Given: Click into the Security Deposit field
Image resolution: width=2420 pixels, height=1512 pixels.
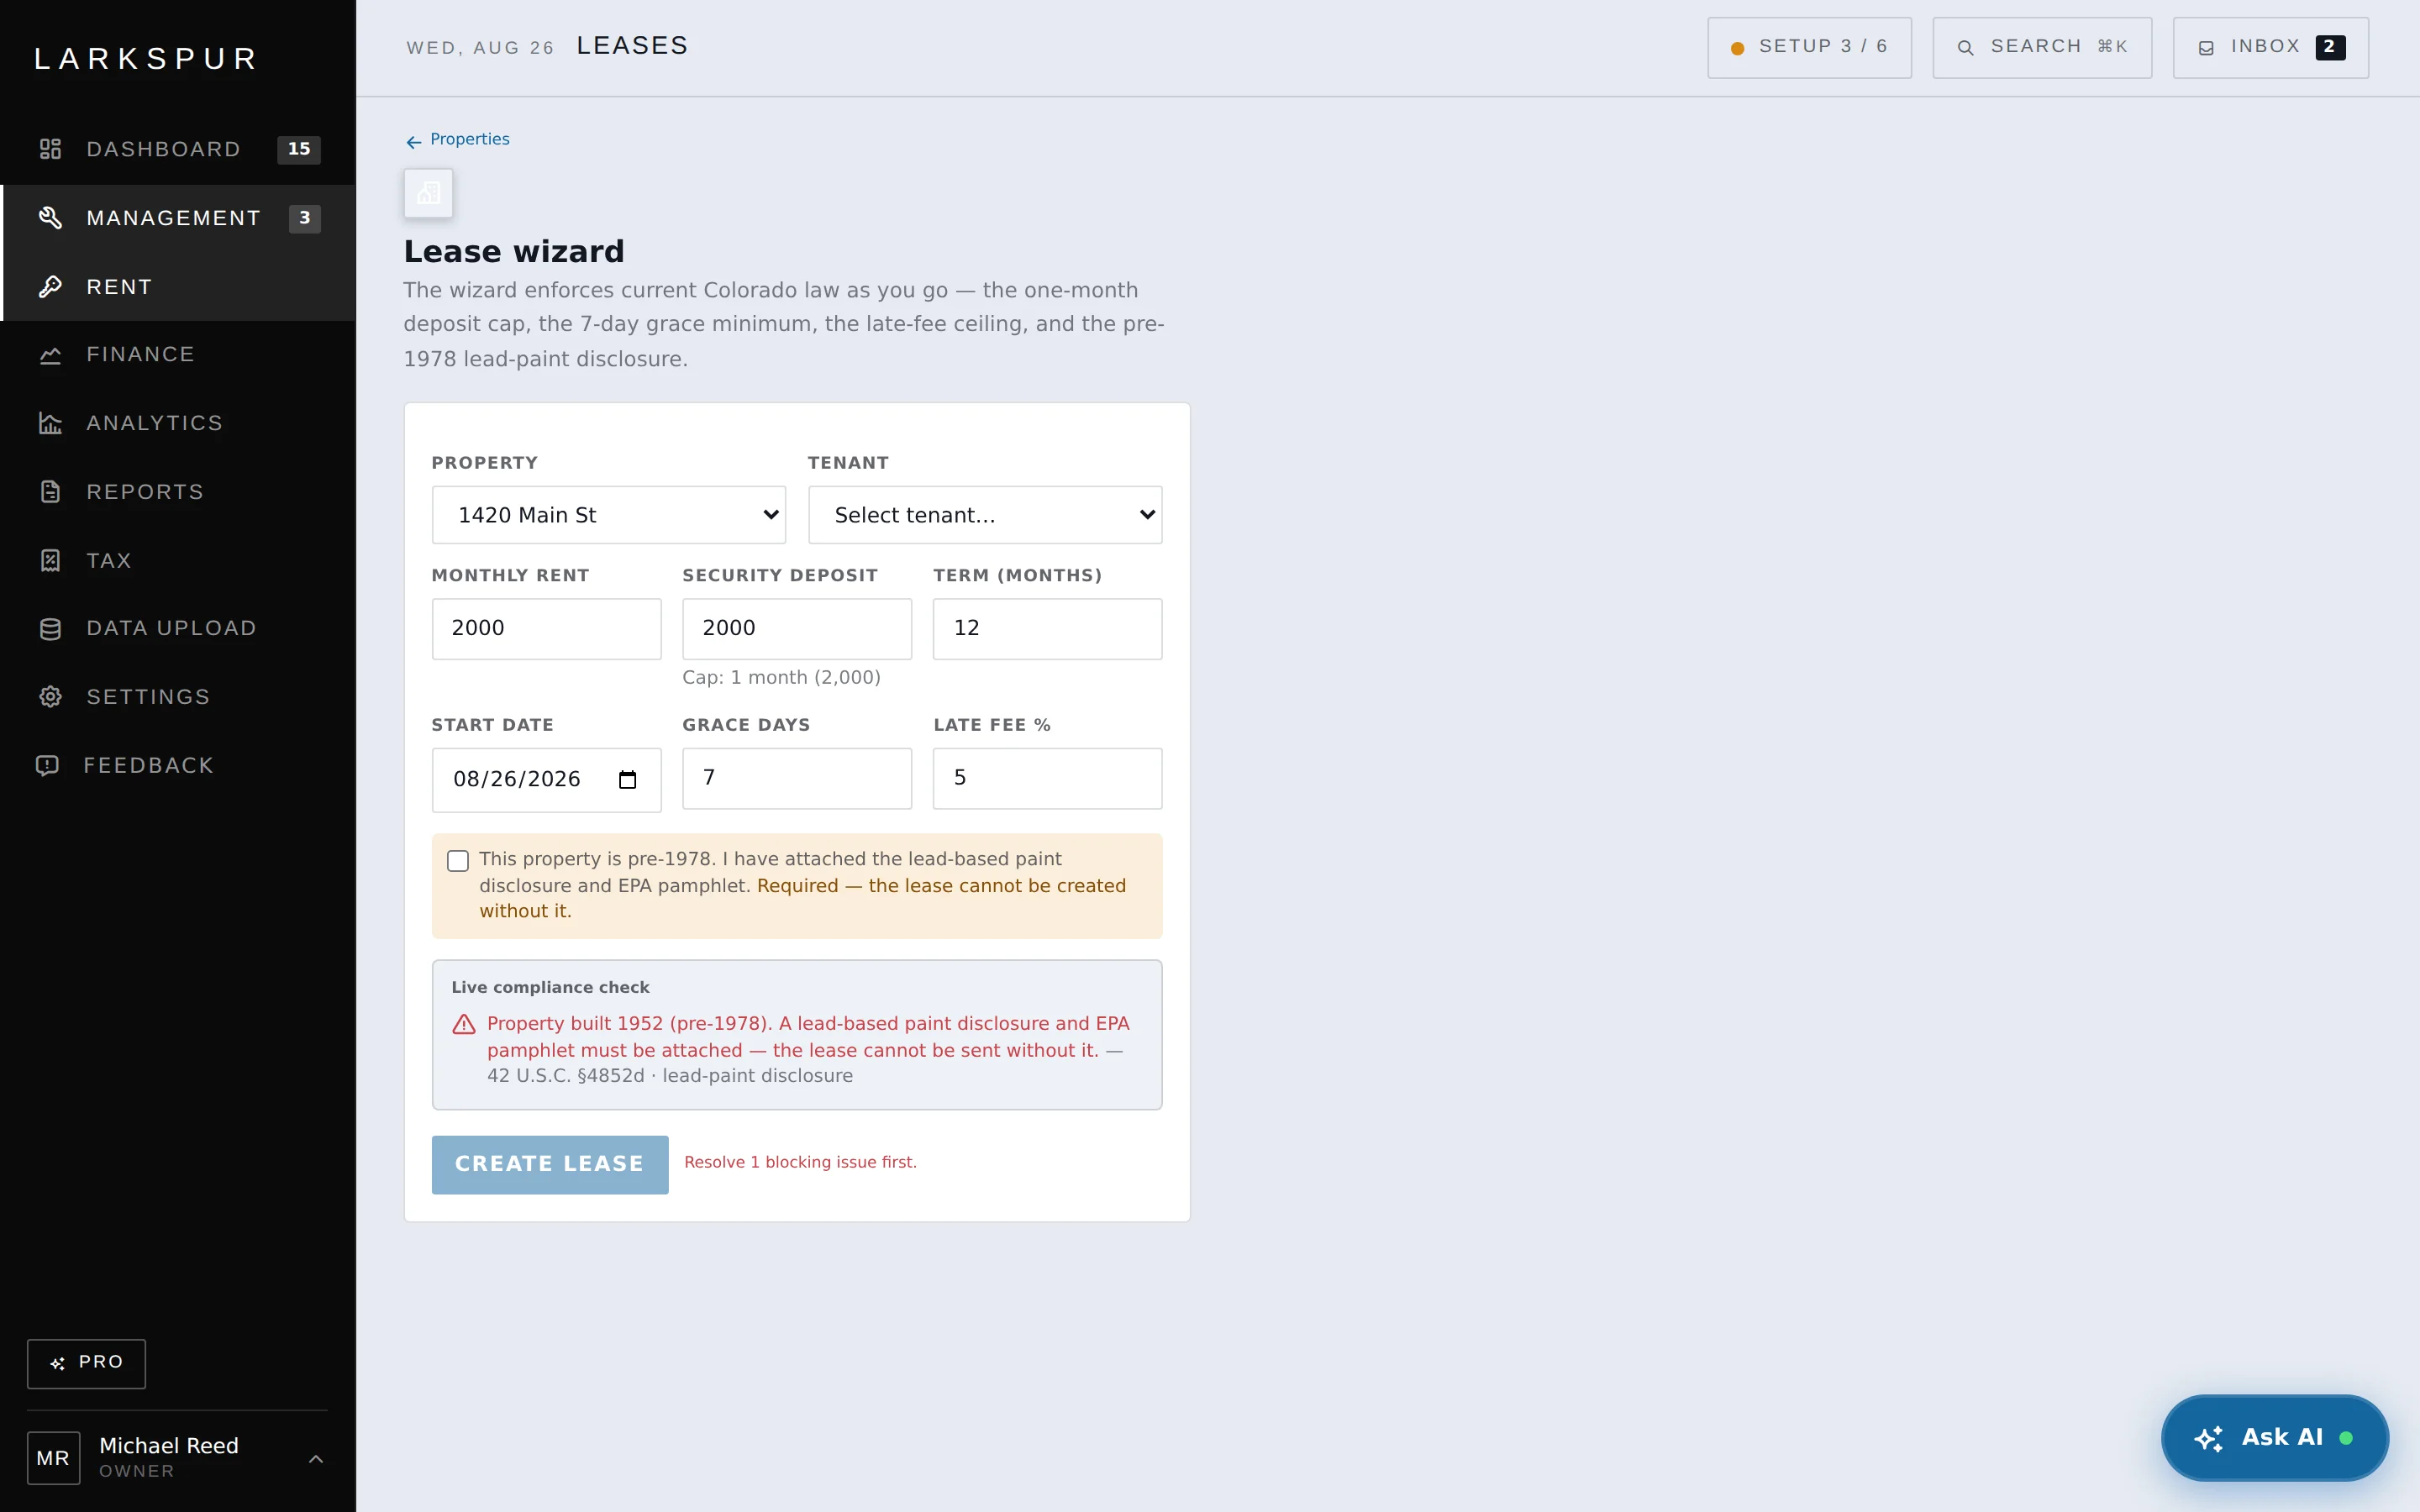Looking at the screenshot, I should (x=797, y=629).
